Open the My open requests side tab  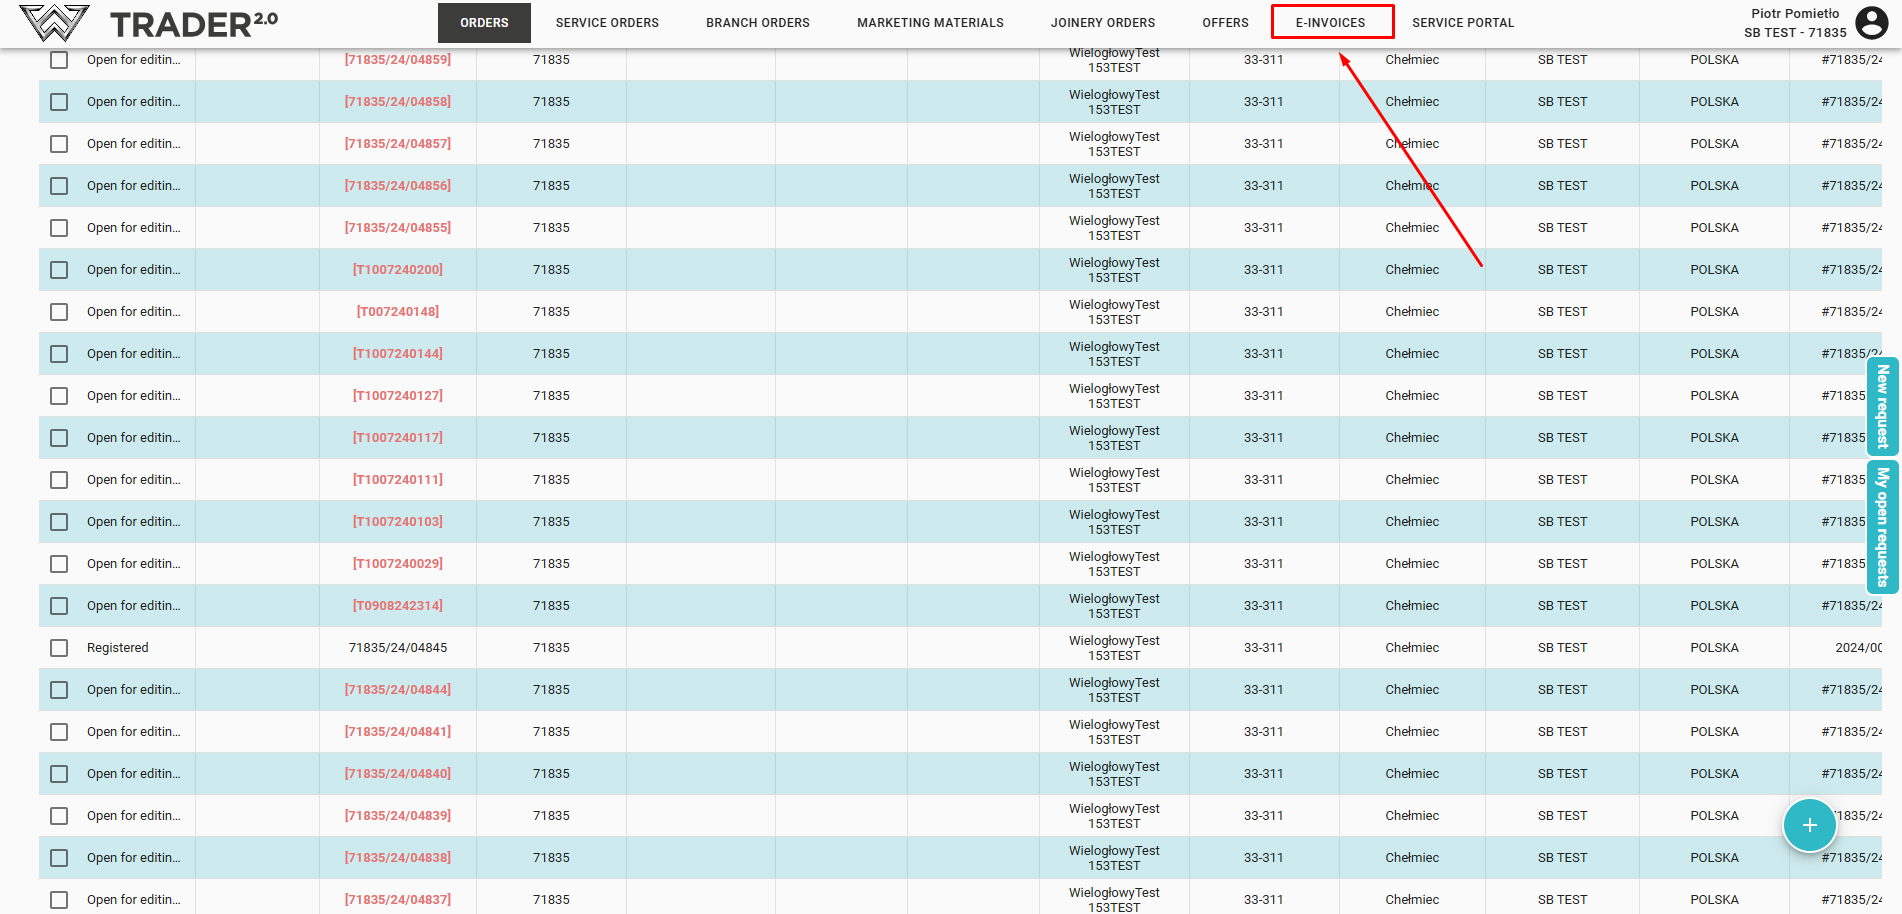(x=1882, y=526)
